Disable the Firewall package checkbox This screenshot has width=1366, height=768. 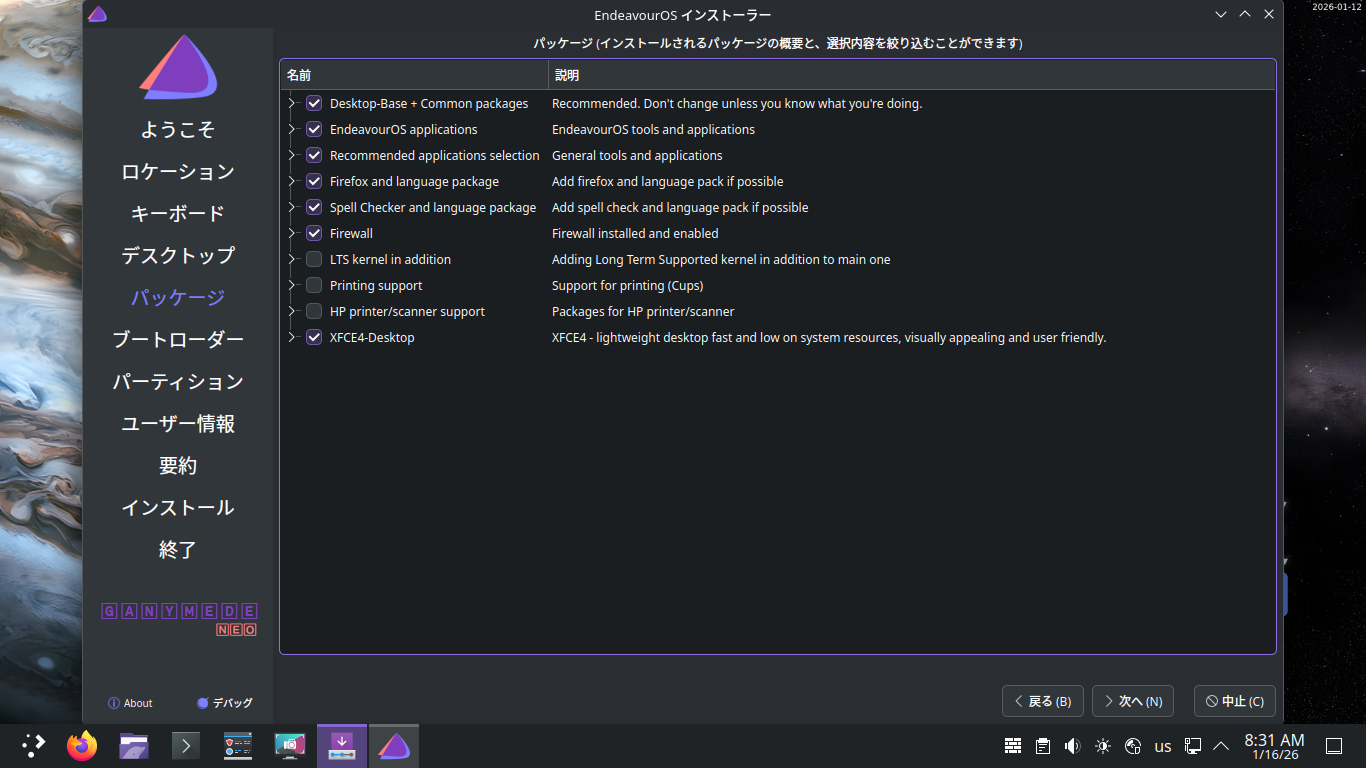click(x=314, y=233)
